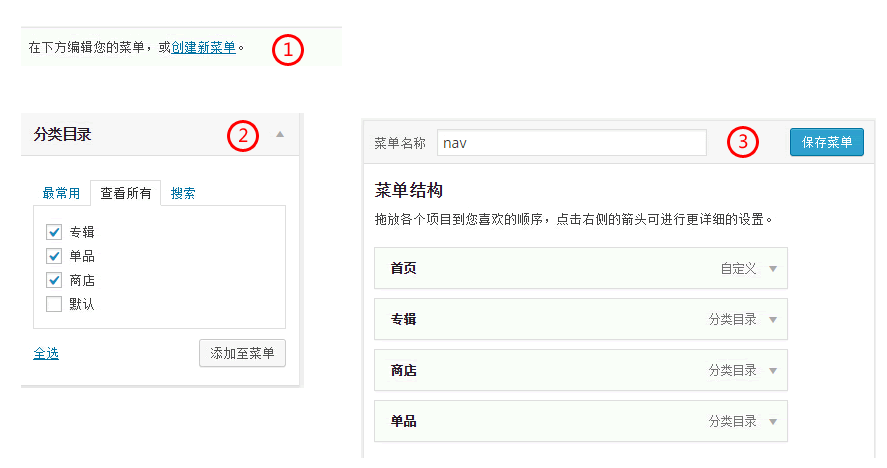The height and width of the screenshot is (468, 887).
Task: Open the 搜索 tab
Action: [183, 194]
